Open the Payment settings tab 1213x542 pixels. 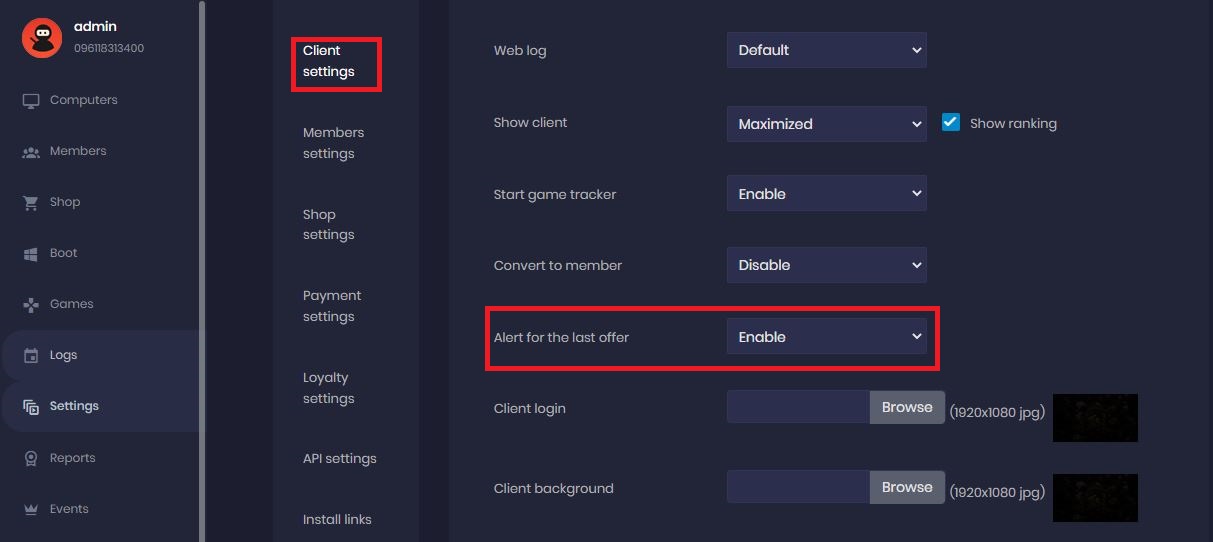coord(332,306)
